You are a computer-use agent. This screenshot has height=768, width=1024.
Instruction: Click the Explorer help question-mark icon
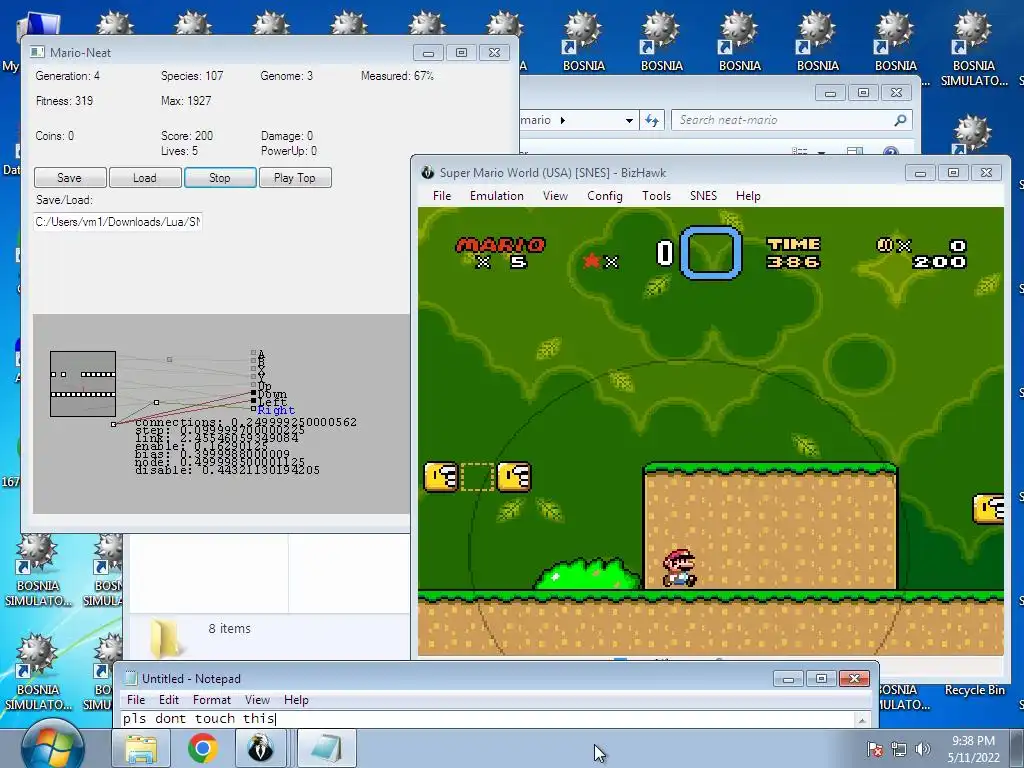click(x=891, y=152)
